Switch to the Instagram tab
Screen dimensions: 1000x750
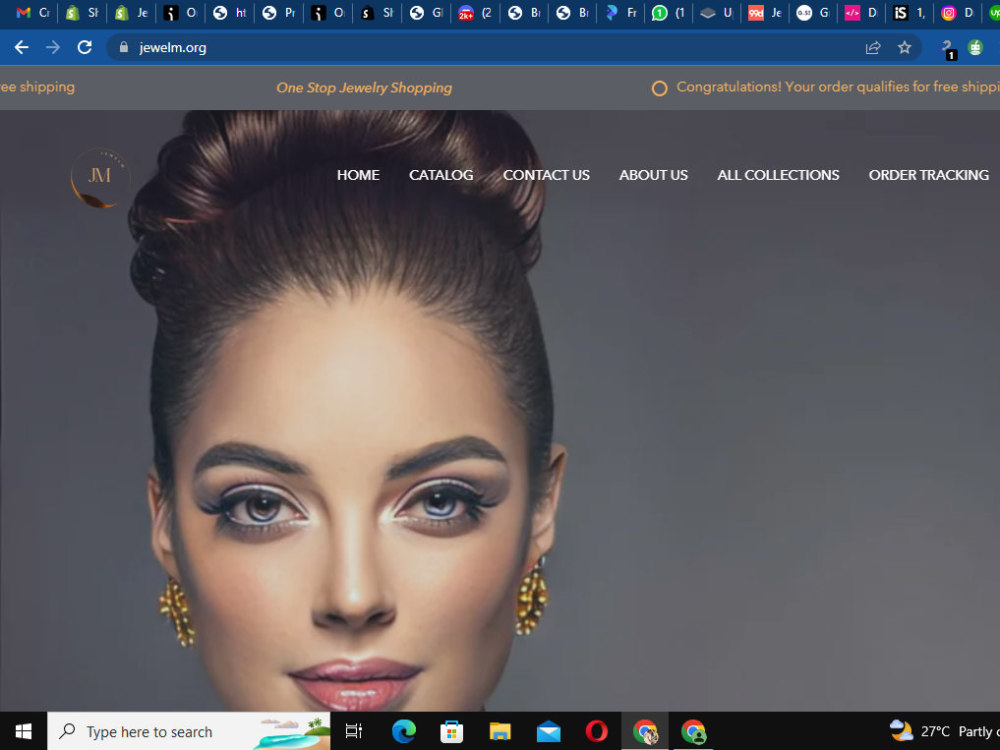pos(957,13)
